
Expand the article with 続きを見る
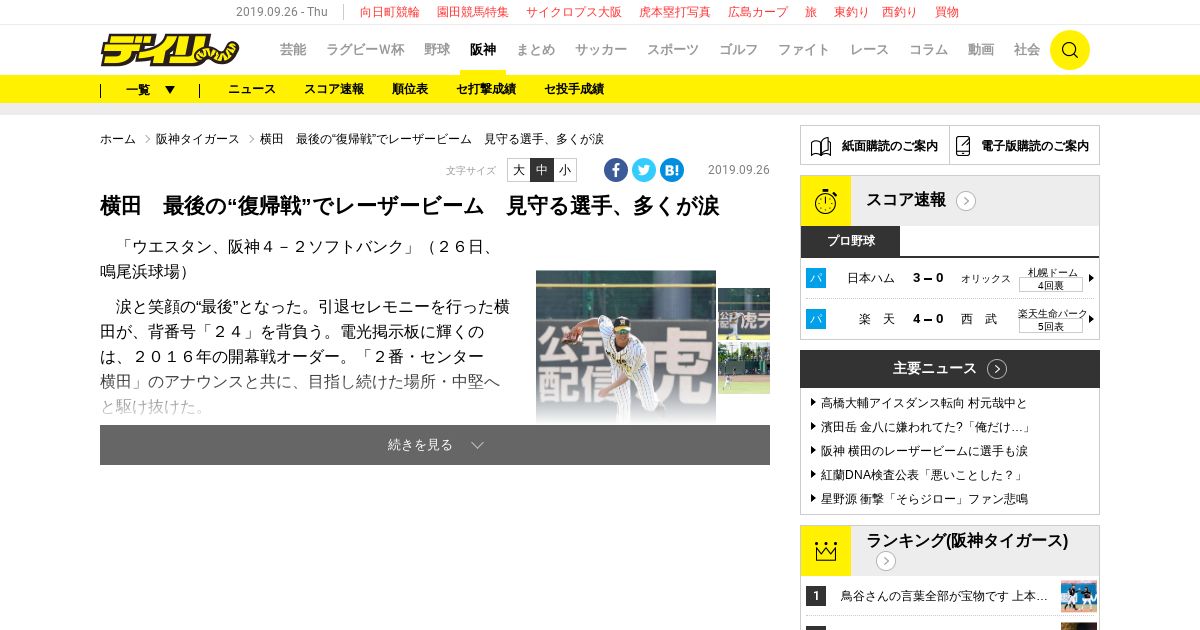coord(435,445)
